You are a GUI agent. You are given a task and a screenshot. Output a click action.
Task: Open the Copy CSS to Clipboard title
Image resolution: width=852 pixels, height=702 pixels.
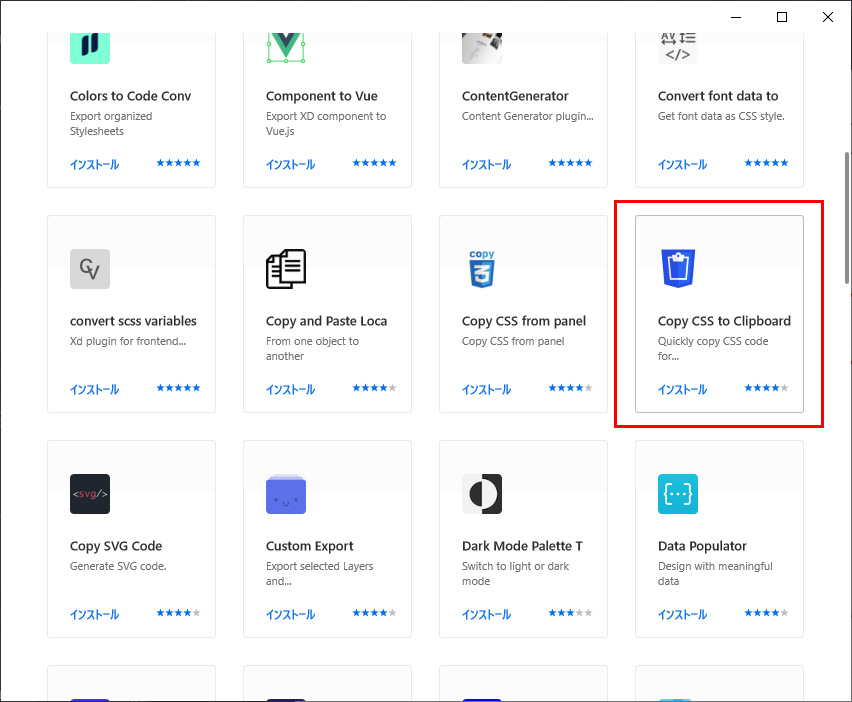click(x=724, y=321)
